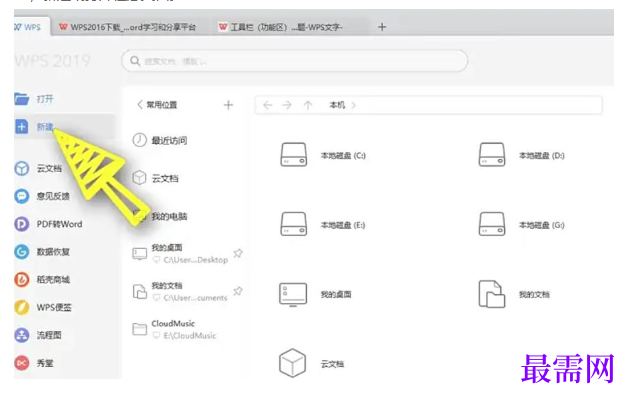The width and height of the screenshot is (633, 400).
Task: Click the 打开 folder icon in sidebar
Action: point(21,99)
